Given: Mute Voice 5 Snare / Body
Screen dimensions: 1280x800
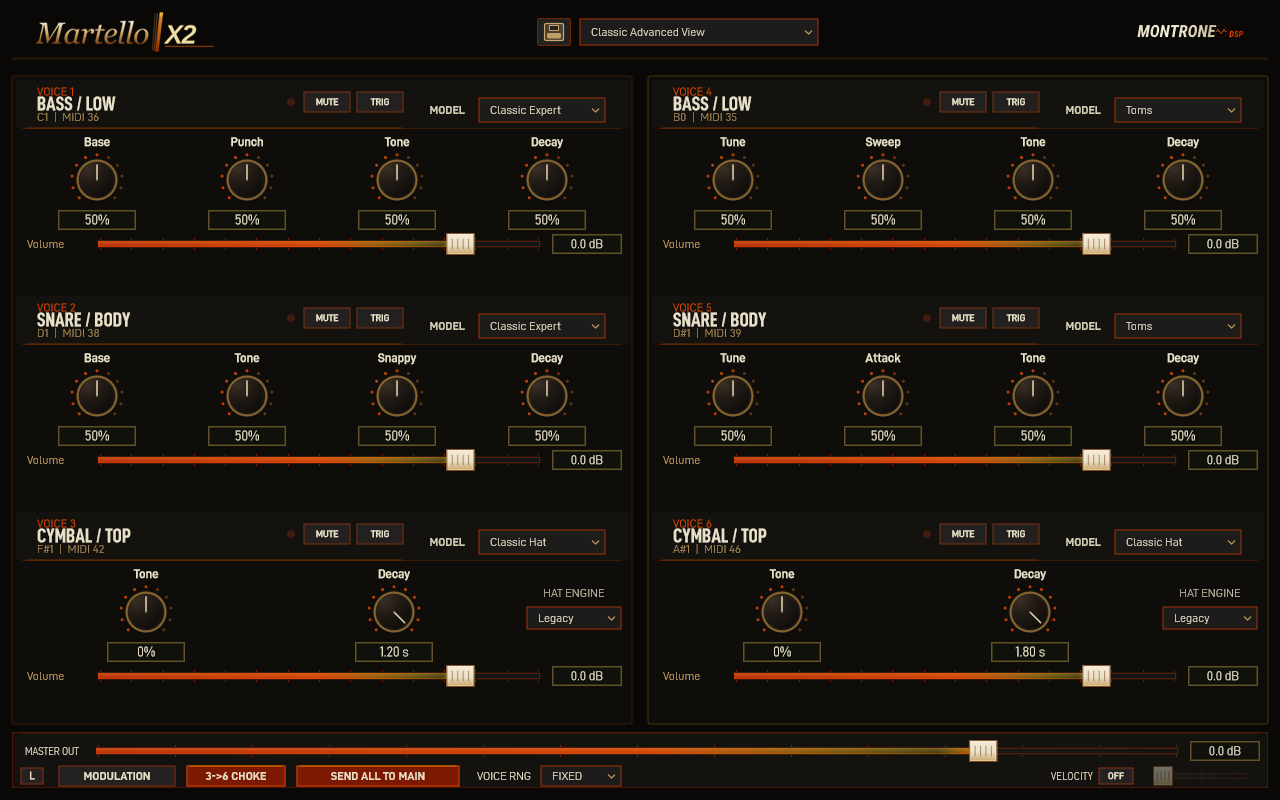Looking at the screenshot, I should (963, 318).
